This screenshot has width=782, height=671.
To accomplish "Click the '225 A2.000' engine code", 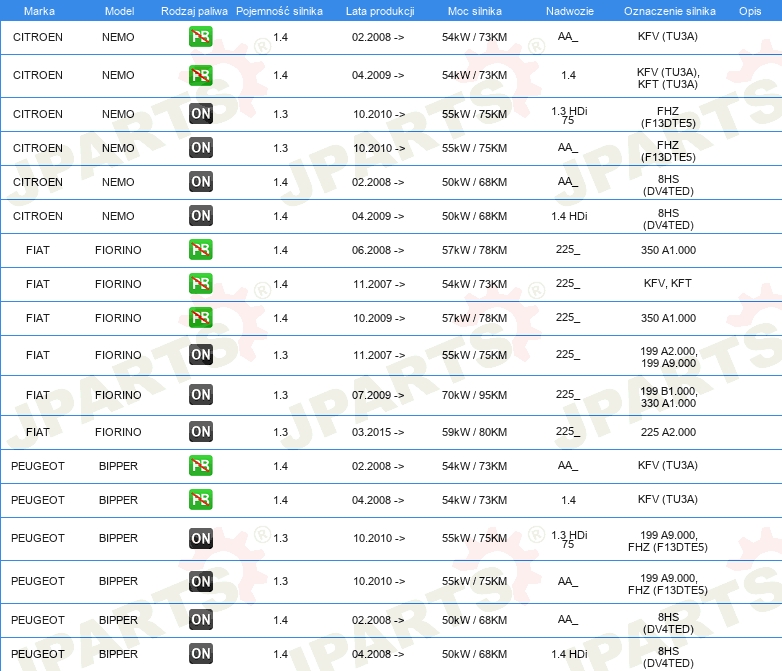I will click(668, 432).
